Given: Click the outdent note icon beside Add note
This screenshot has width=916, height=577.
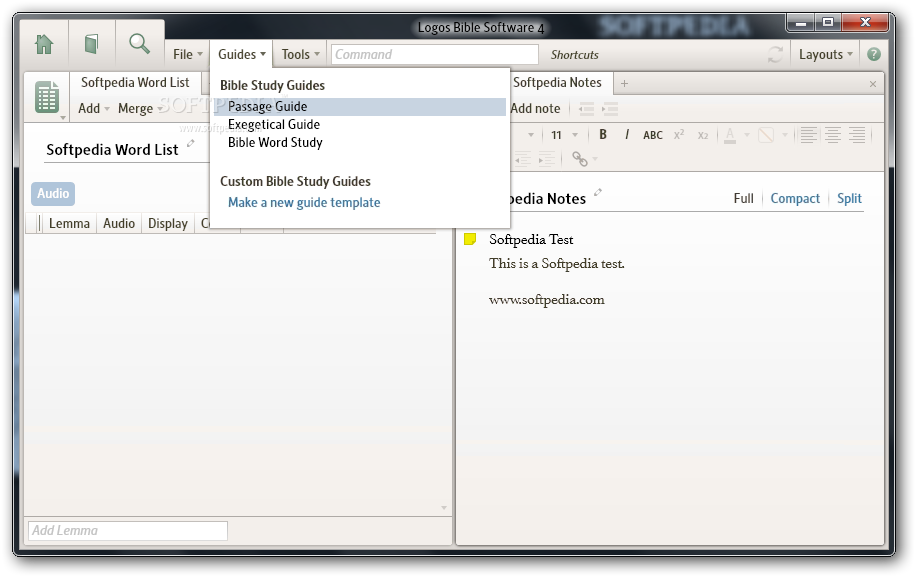Looking at the screenshot, I should [586, 109].
